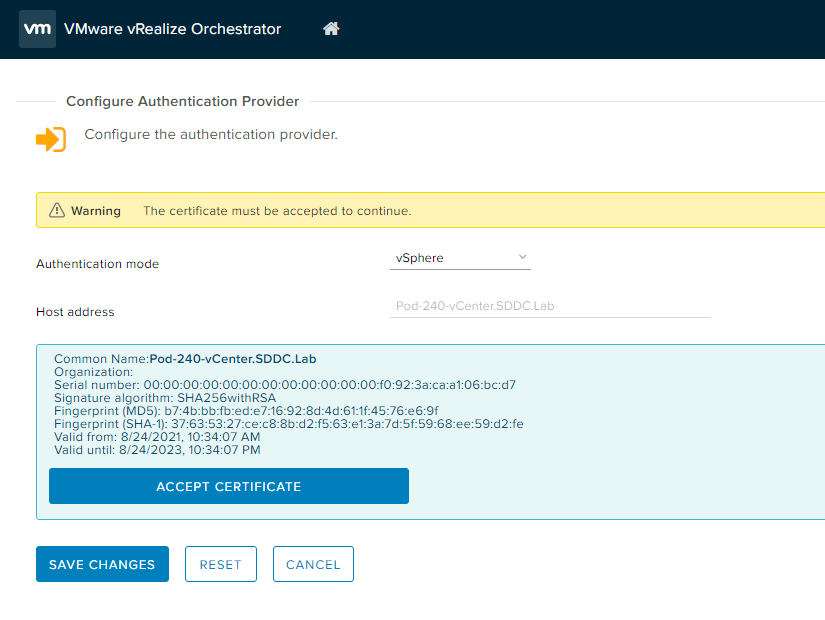Image resolution: width=825 pixels, height=620 pixels.
Task: Click the SHA-1 fingerprint line
Action: pyautogui.click(x=288, y=424)
